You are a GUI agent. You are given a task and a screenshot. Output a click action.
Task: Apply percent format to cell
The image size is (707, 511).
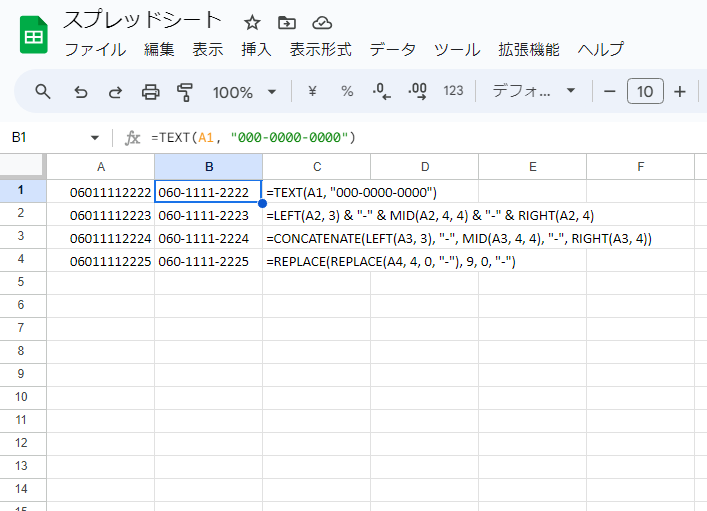coord(347,92)
